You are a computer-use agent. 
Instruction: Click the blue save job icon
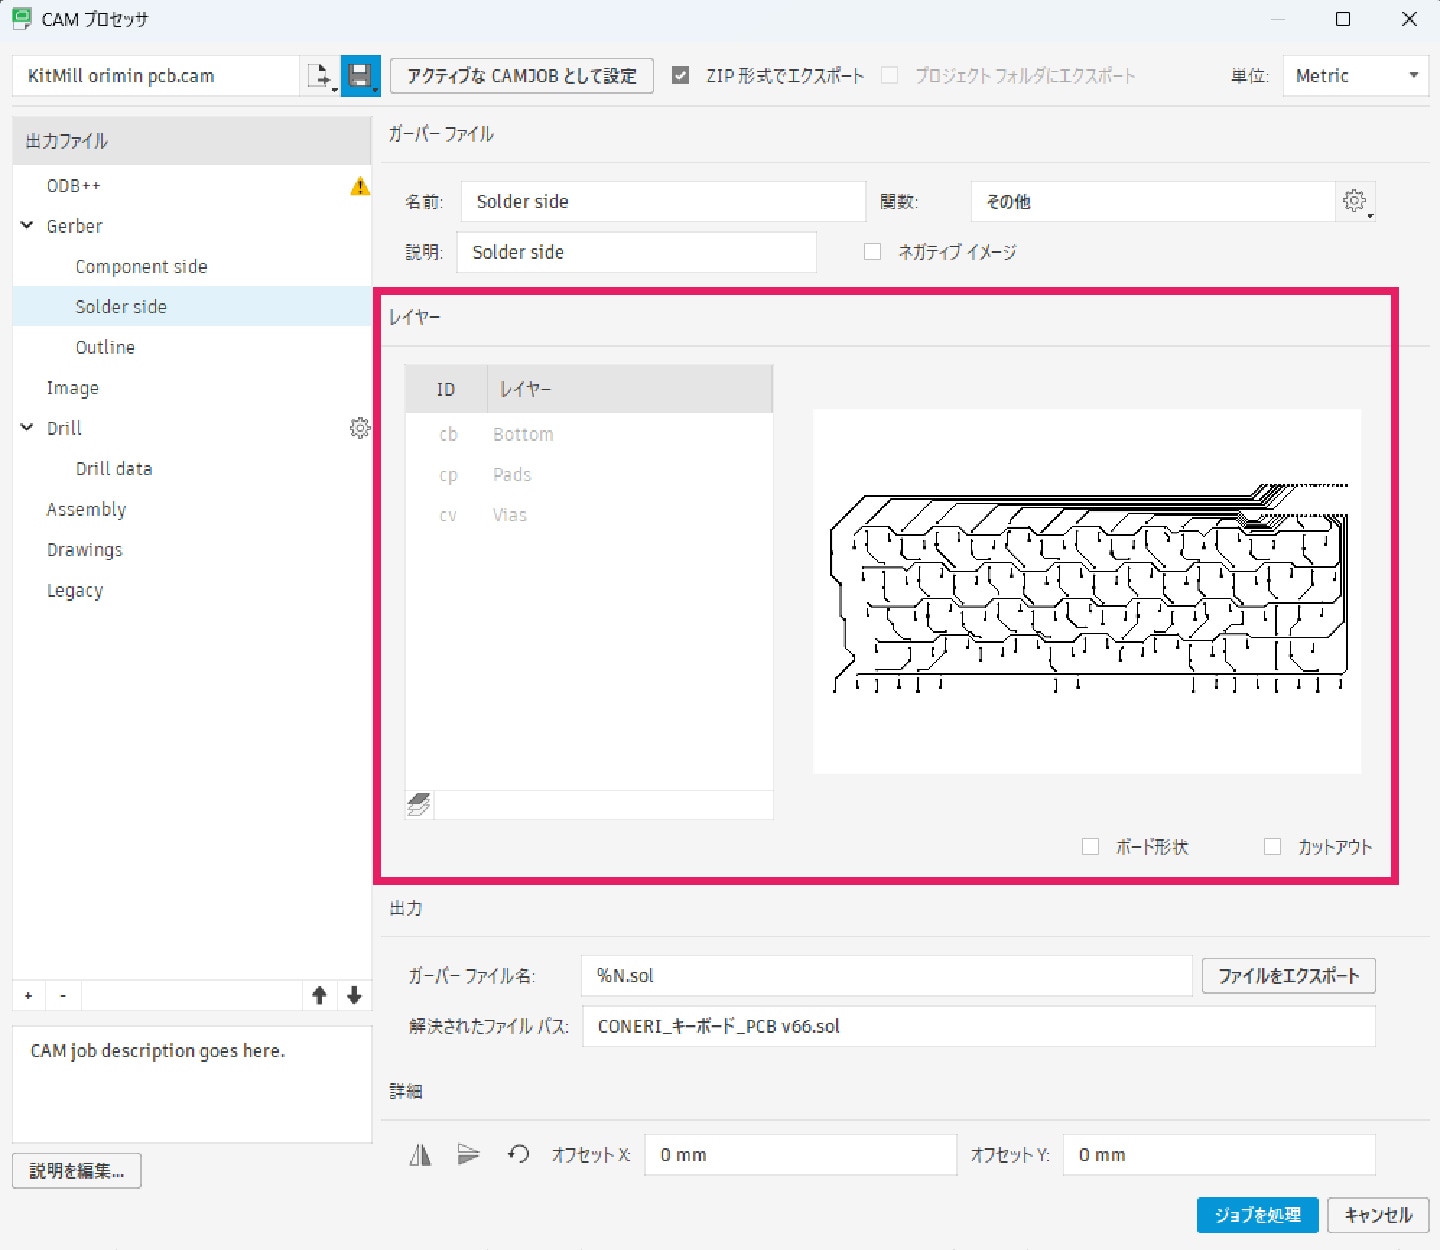click(x=360, y=76)
